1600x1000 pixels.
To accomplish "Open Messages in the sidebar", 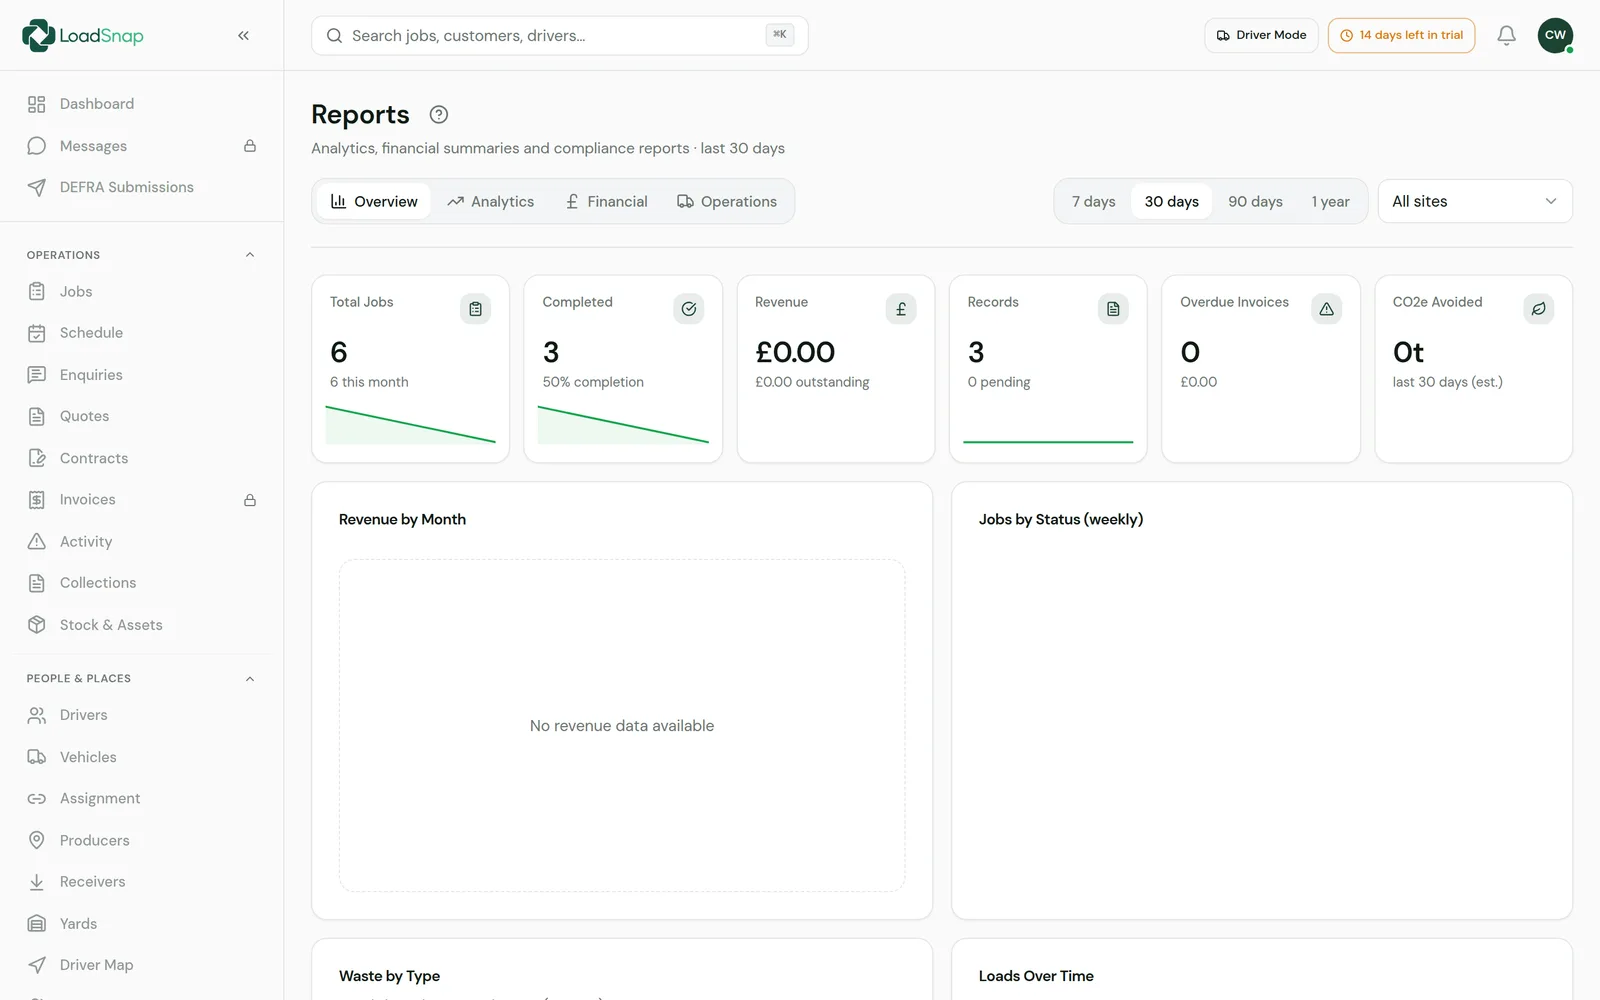I will 141,146.
